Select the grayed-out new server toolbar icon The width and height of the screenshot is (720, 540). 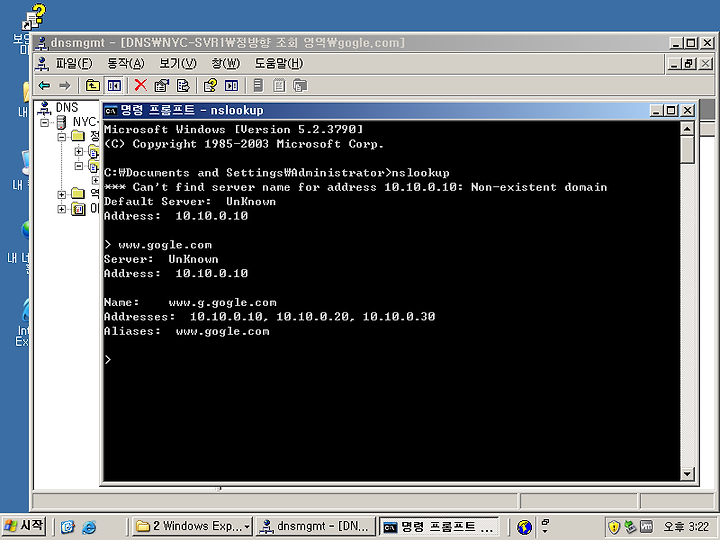pos(259,85)
